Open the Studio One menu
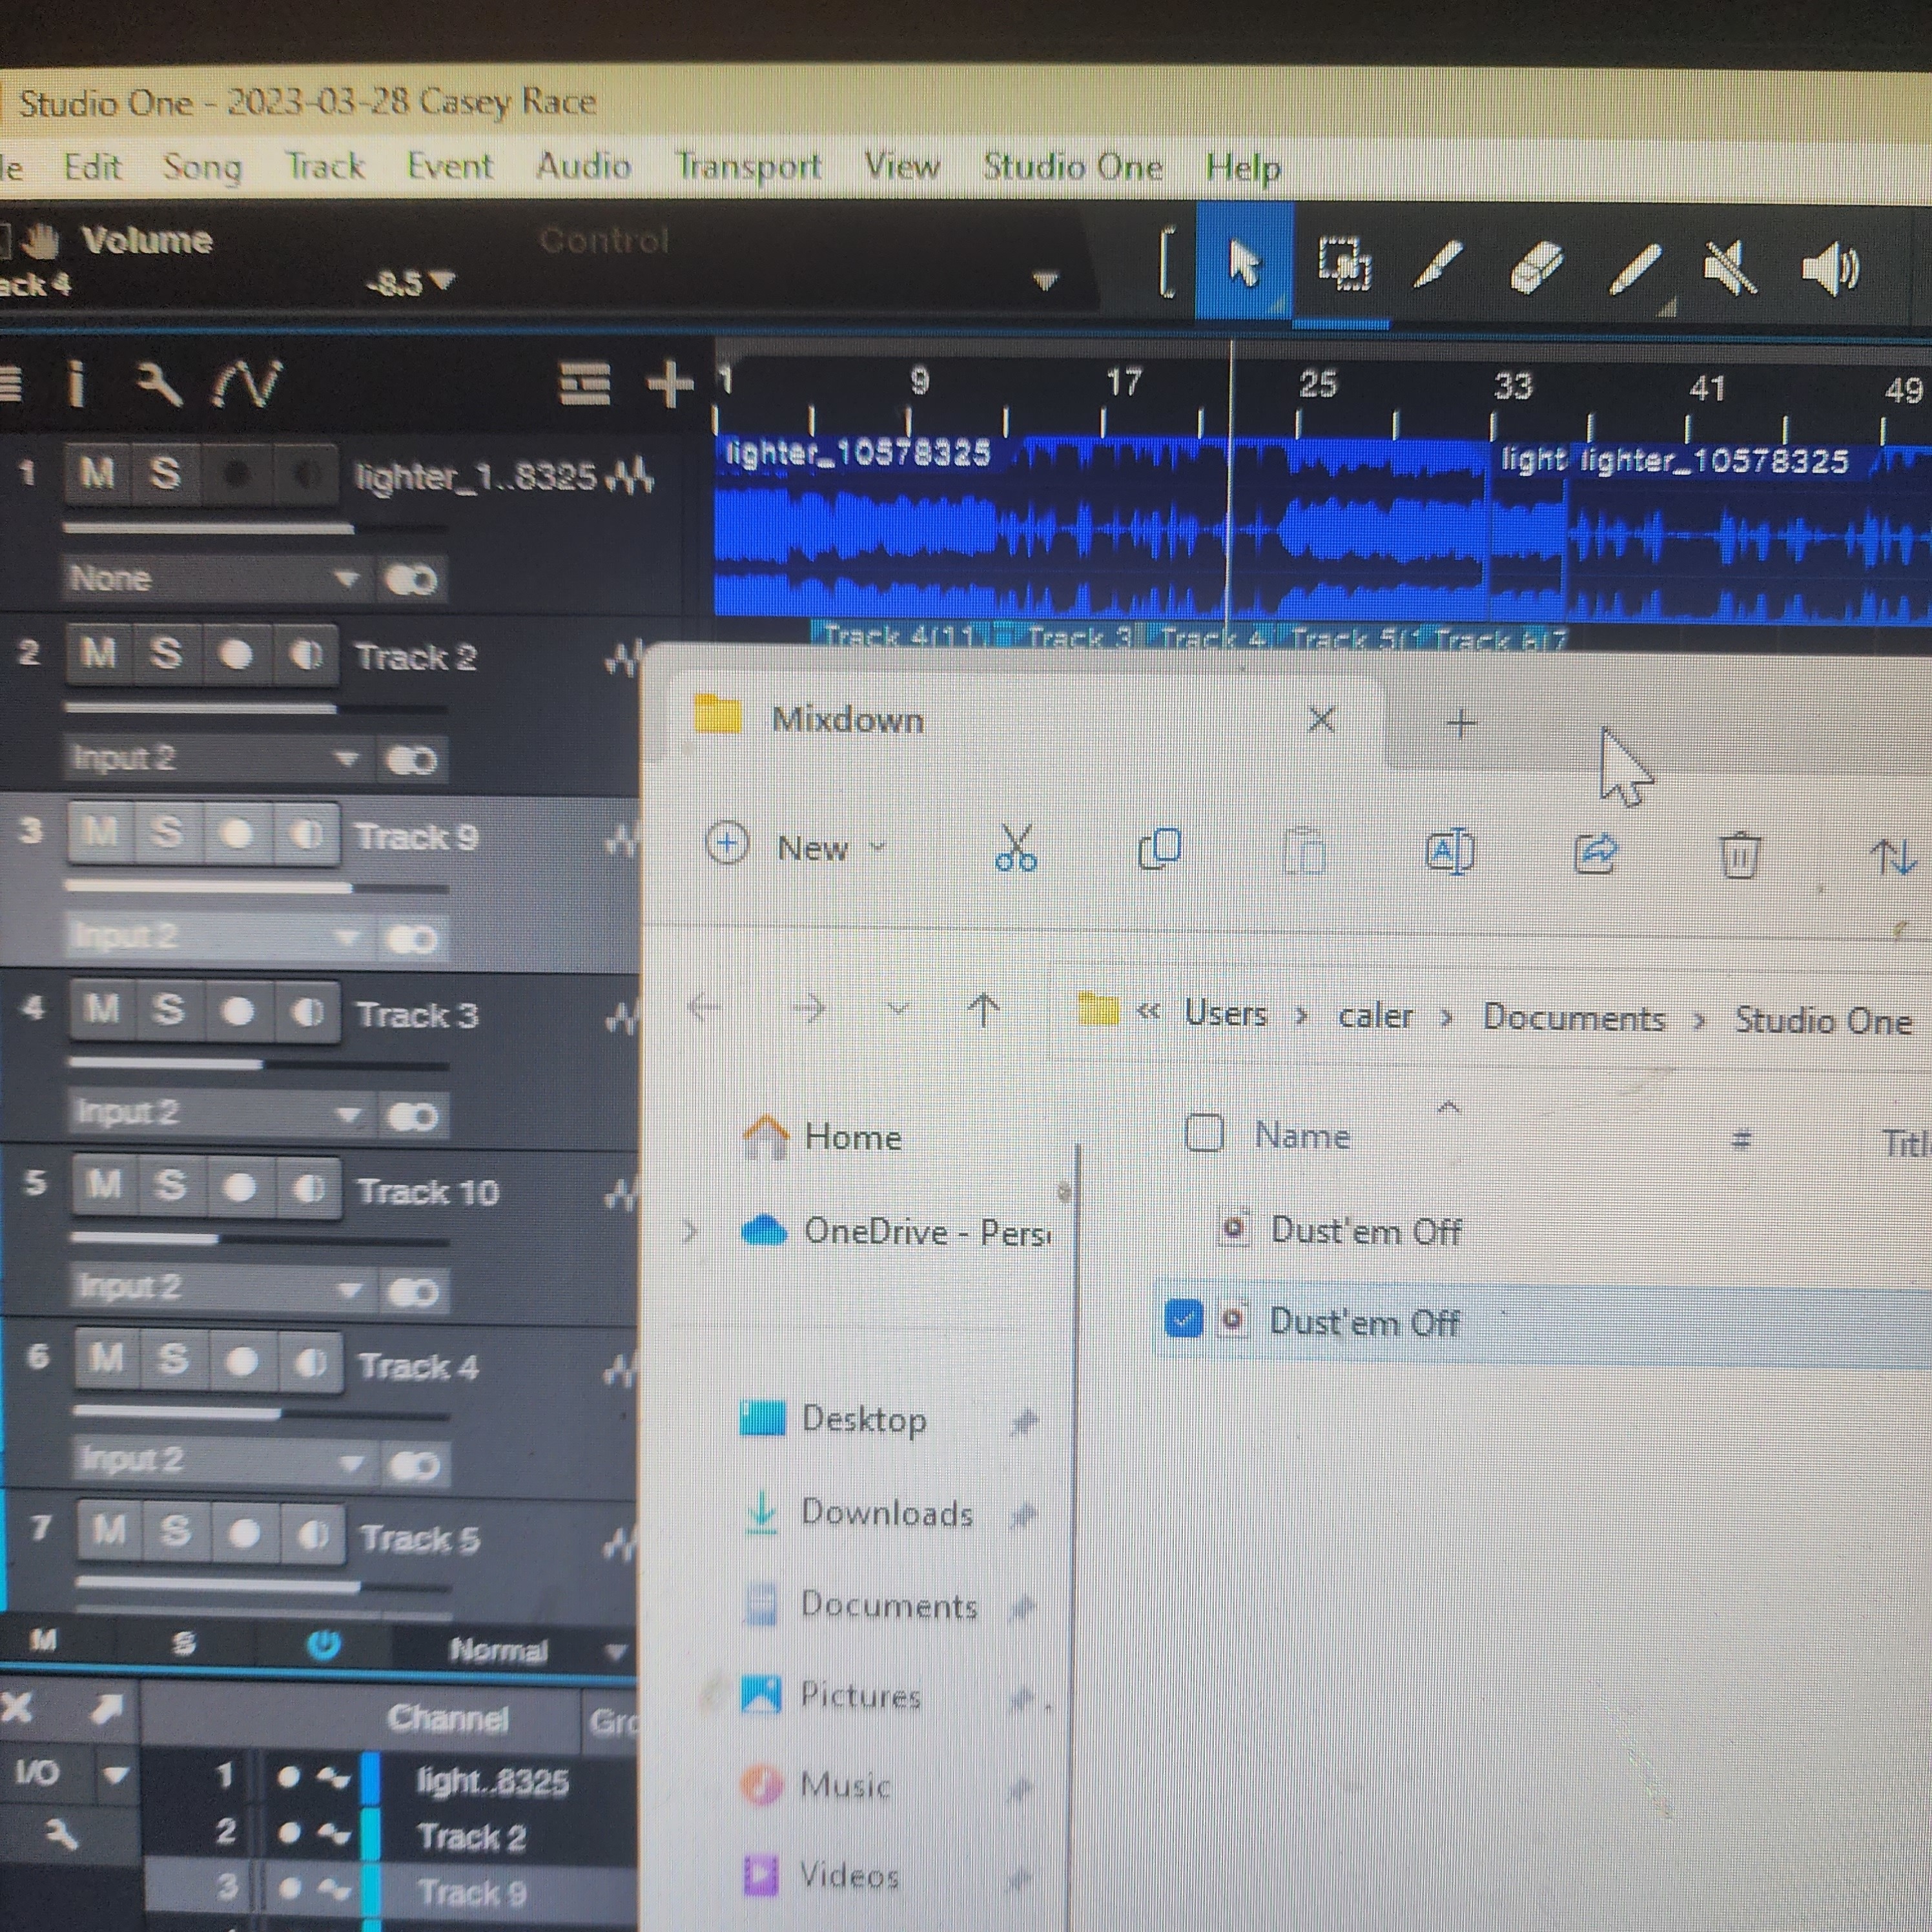Viewport: 1932px width, 1932px height. pos(1072,167)
